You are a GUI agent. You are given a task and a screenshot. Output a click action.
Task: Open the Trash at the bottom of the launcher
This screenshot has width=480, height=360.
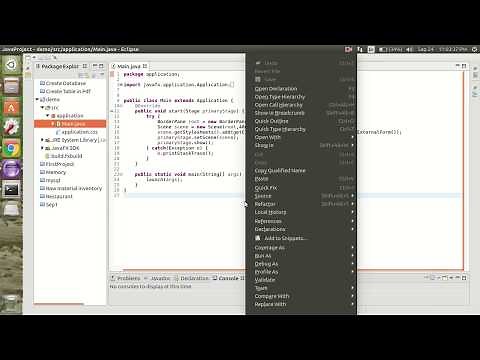tap(11, 303)
